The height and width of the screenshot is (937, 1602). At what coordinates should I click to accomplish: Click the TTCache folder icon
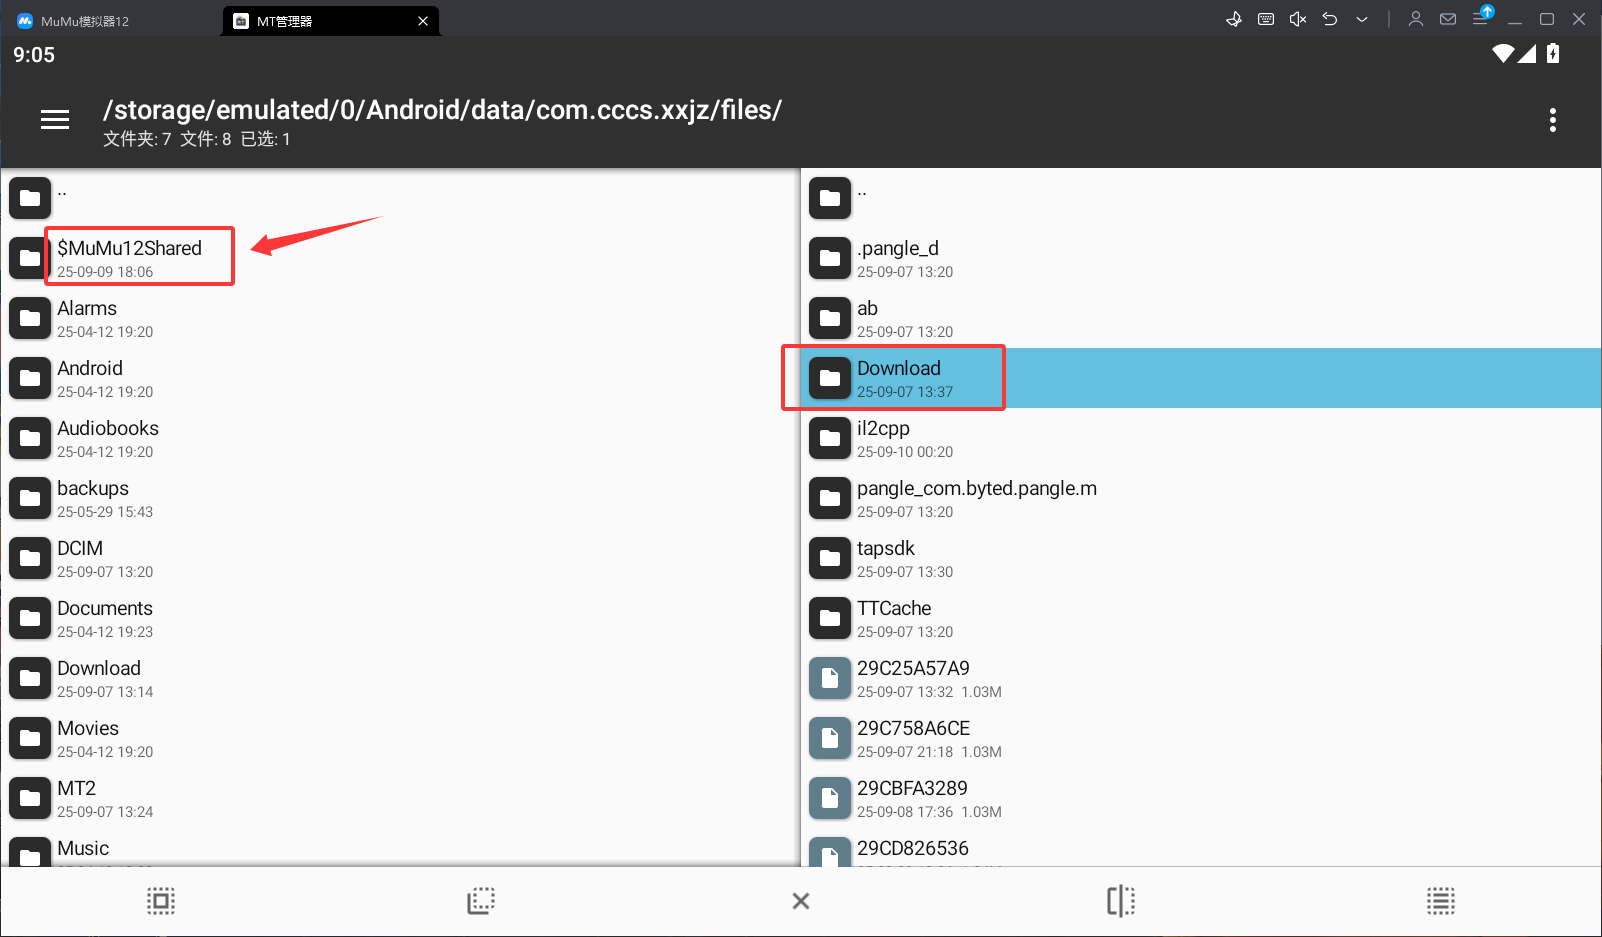tap(830, 618)
